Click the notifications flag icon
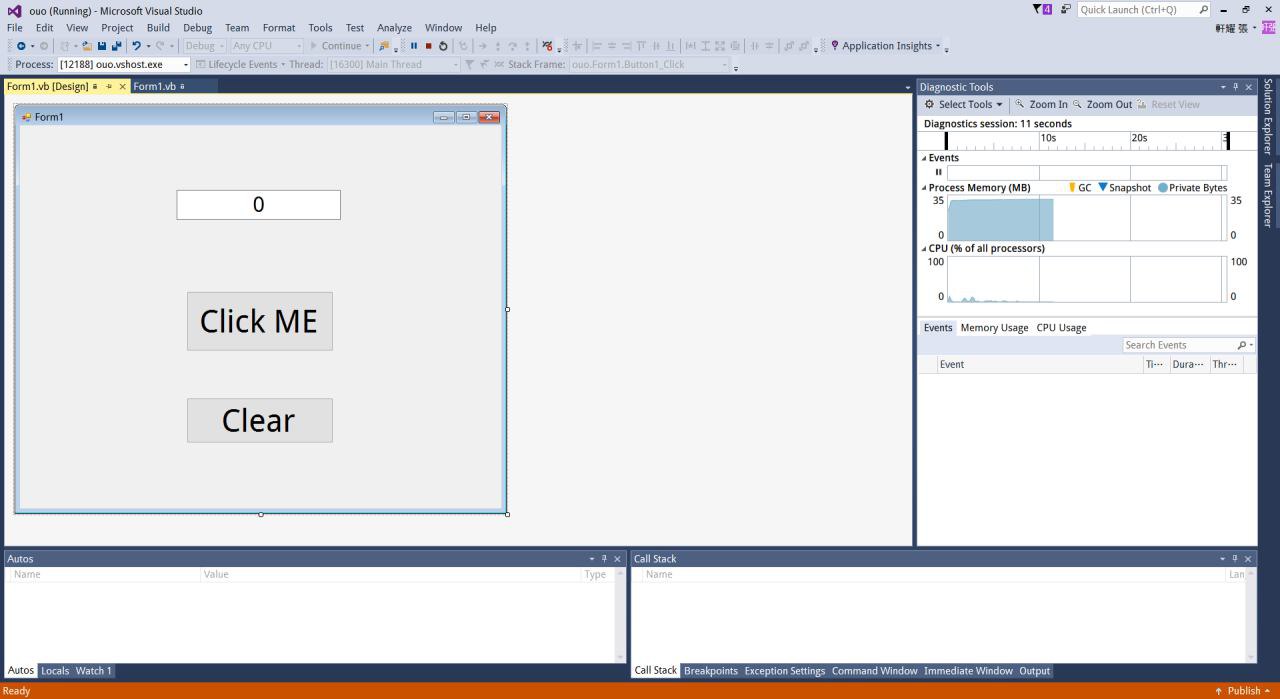This screenshot has width=1280, height=699. pyautogui.click(x=1042, y=9)
